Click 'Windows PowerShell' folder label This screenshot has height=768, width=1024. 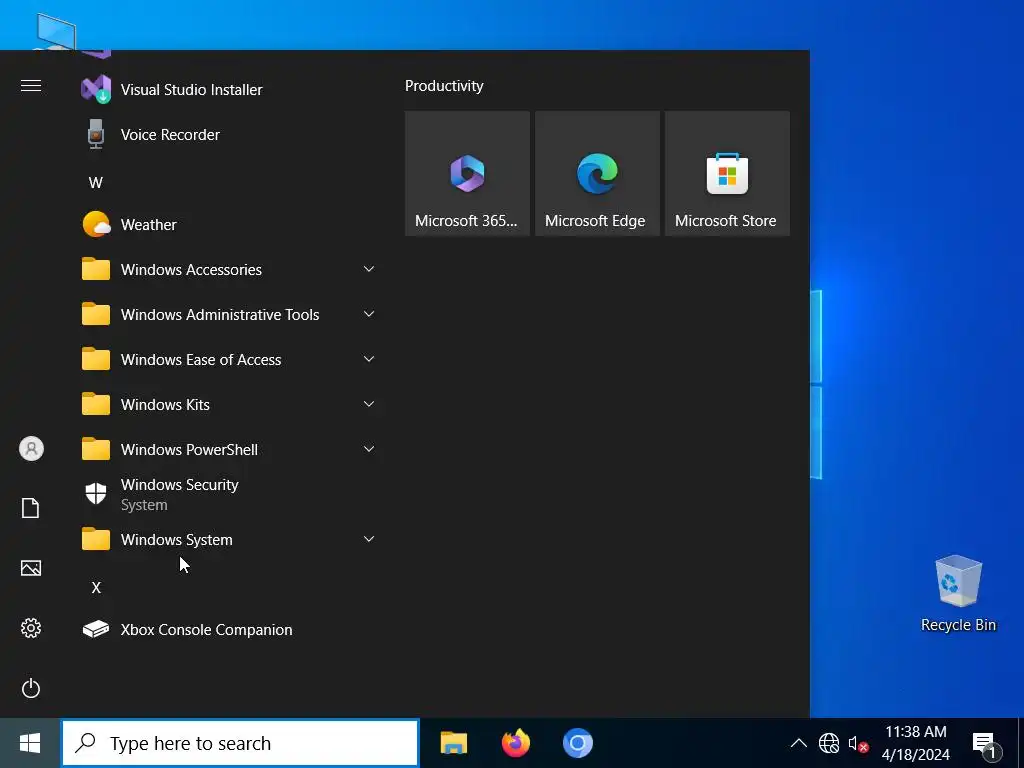point(189,450)
